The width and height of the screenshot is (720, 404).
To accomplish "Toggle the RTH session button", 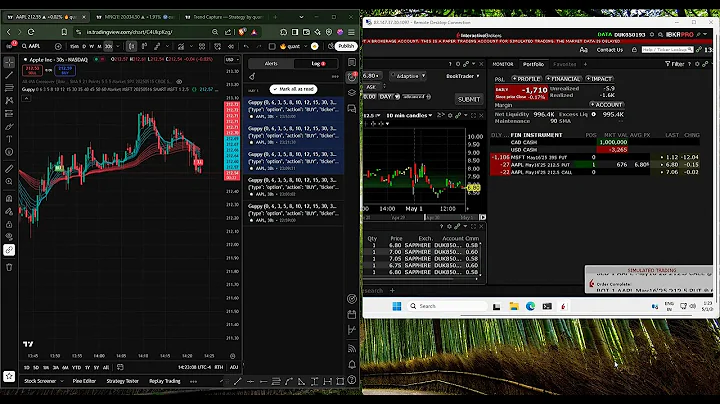I will tap(219, 367).
